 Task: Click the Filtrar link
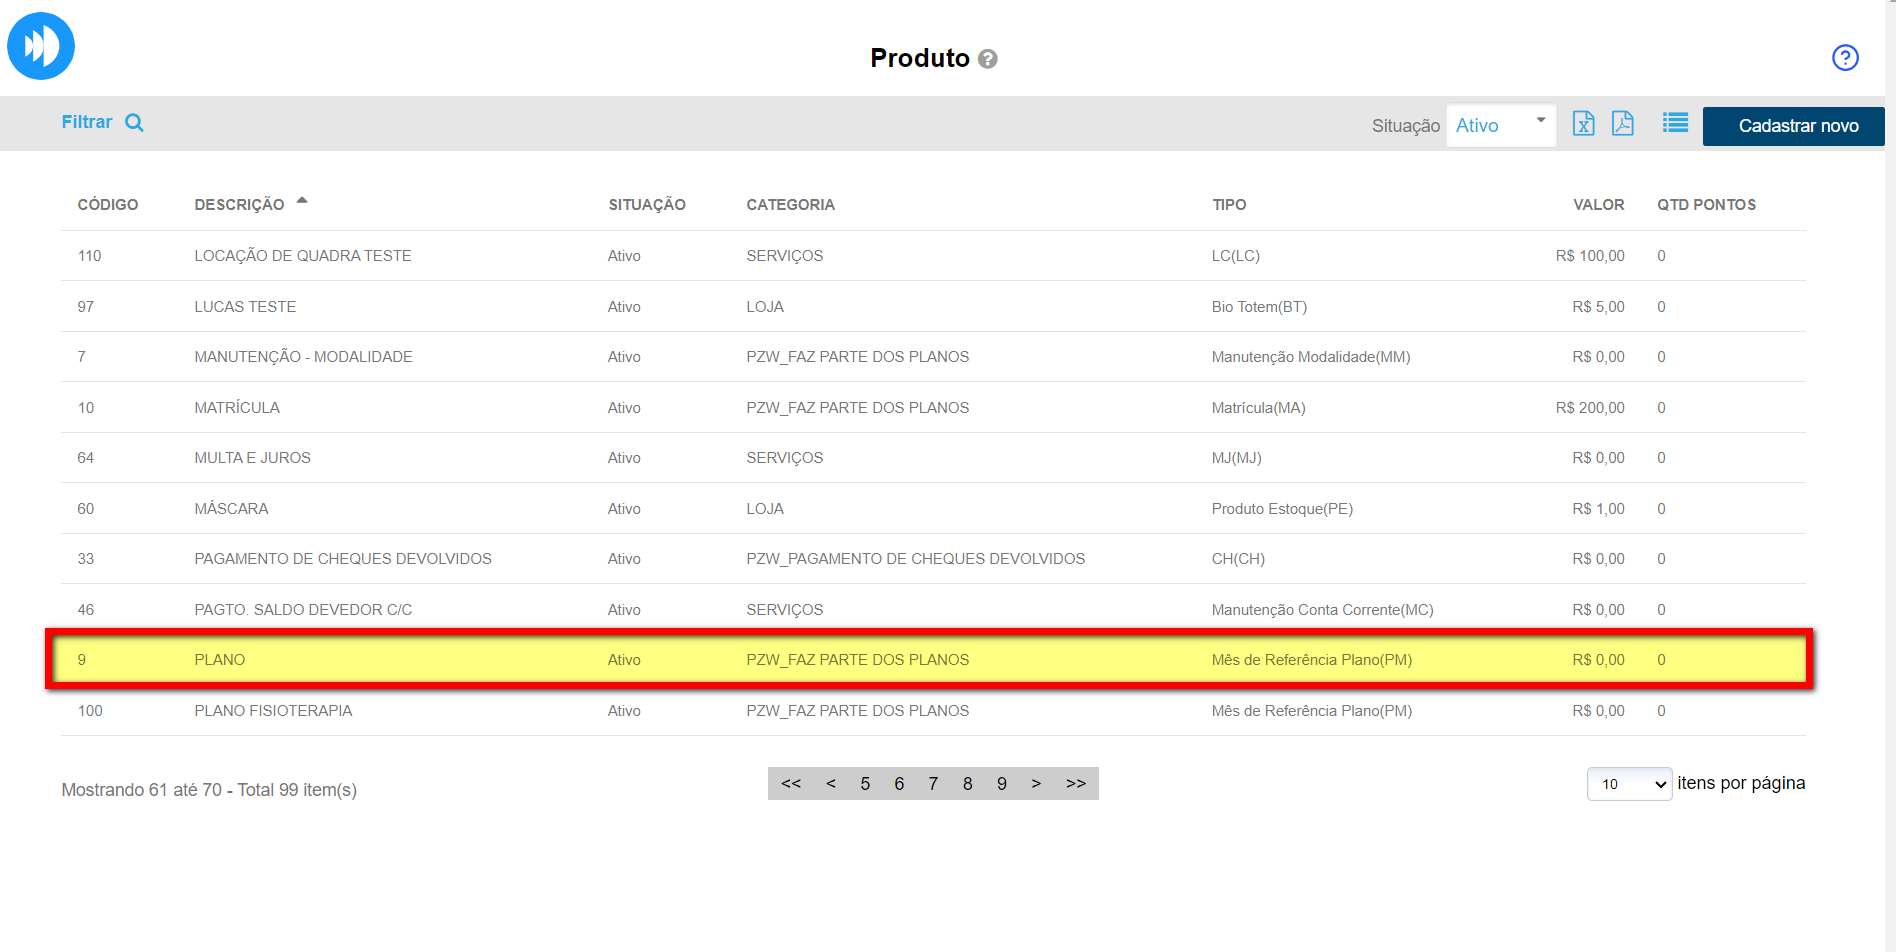(87, 122)
